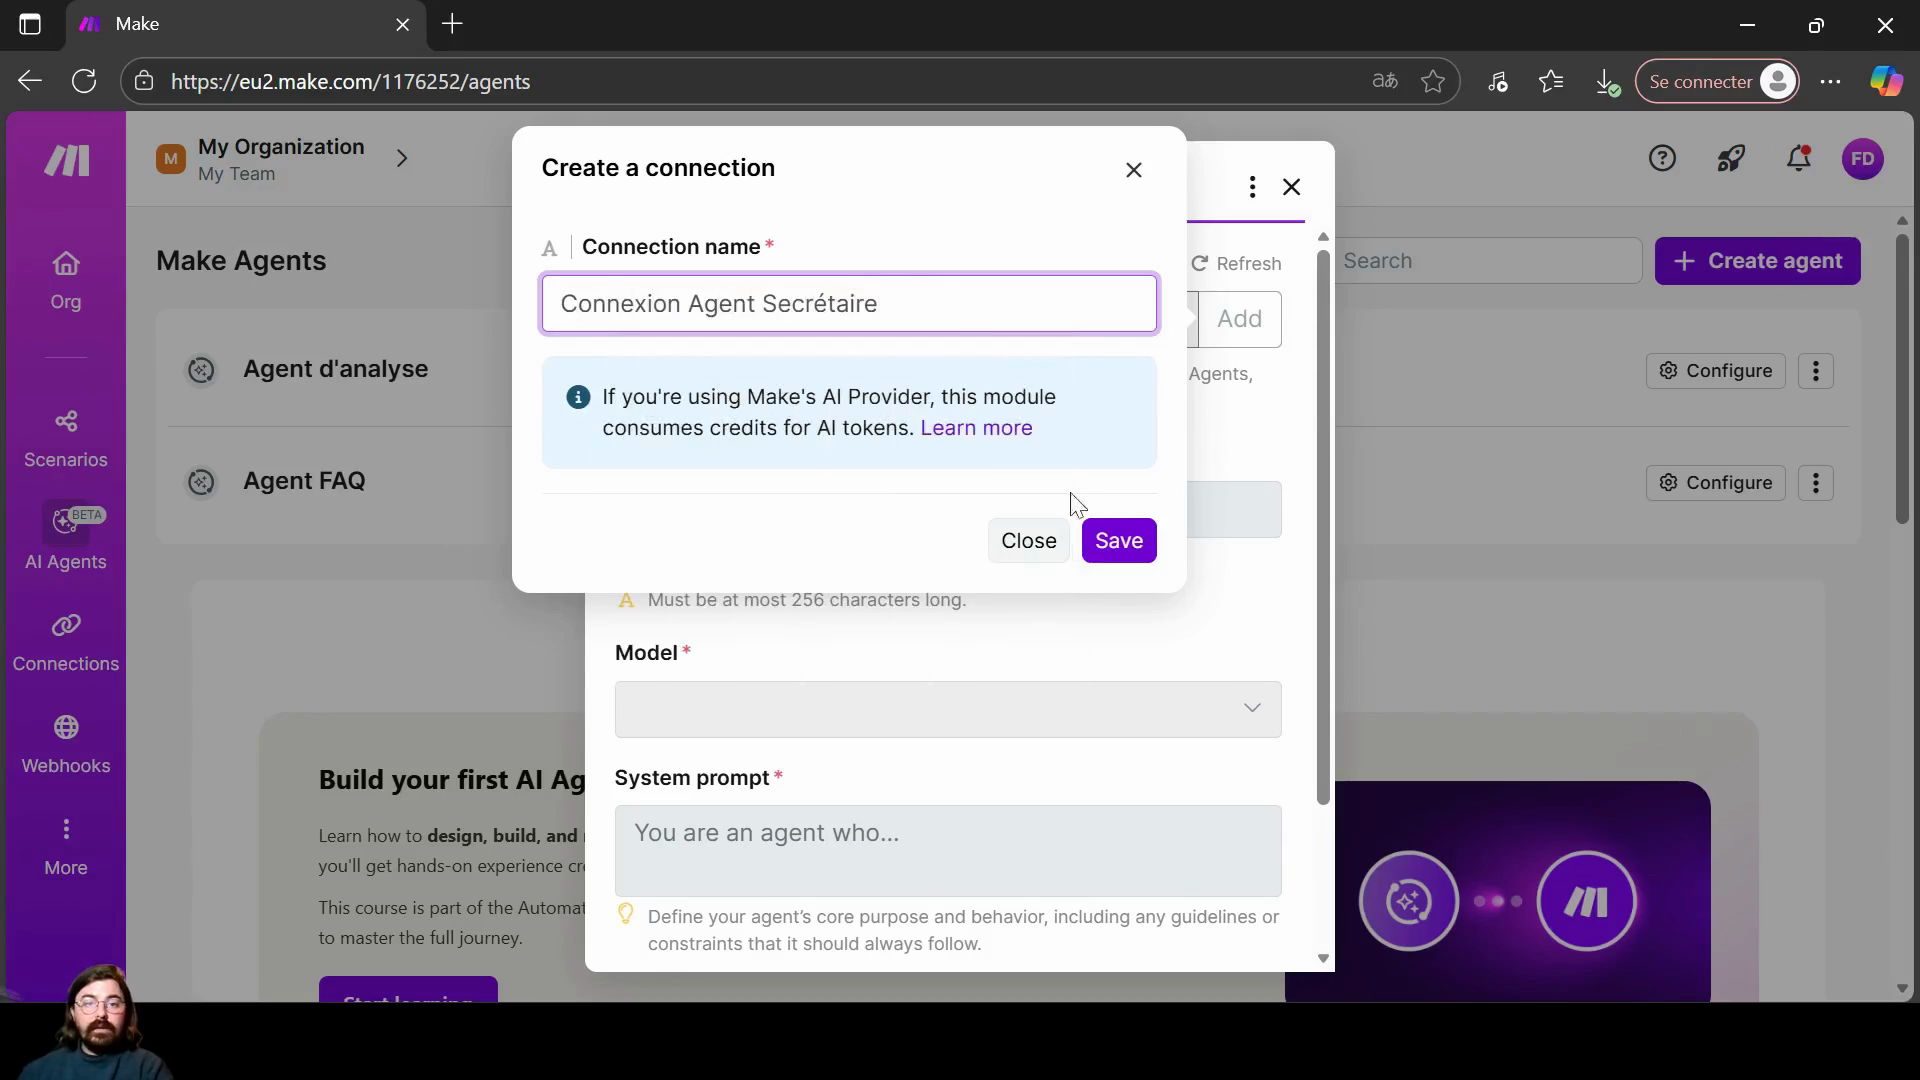
Task: Open AI Agents beta section
Action: tap(66, 540)
